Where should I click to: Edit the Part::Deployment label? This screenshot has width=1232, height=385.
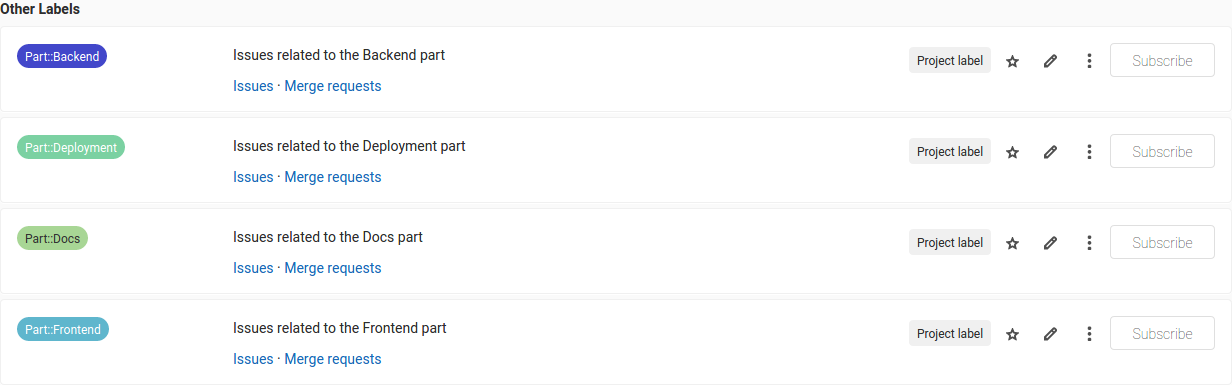(x=1050, y=152)
